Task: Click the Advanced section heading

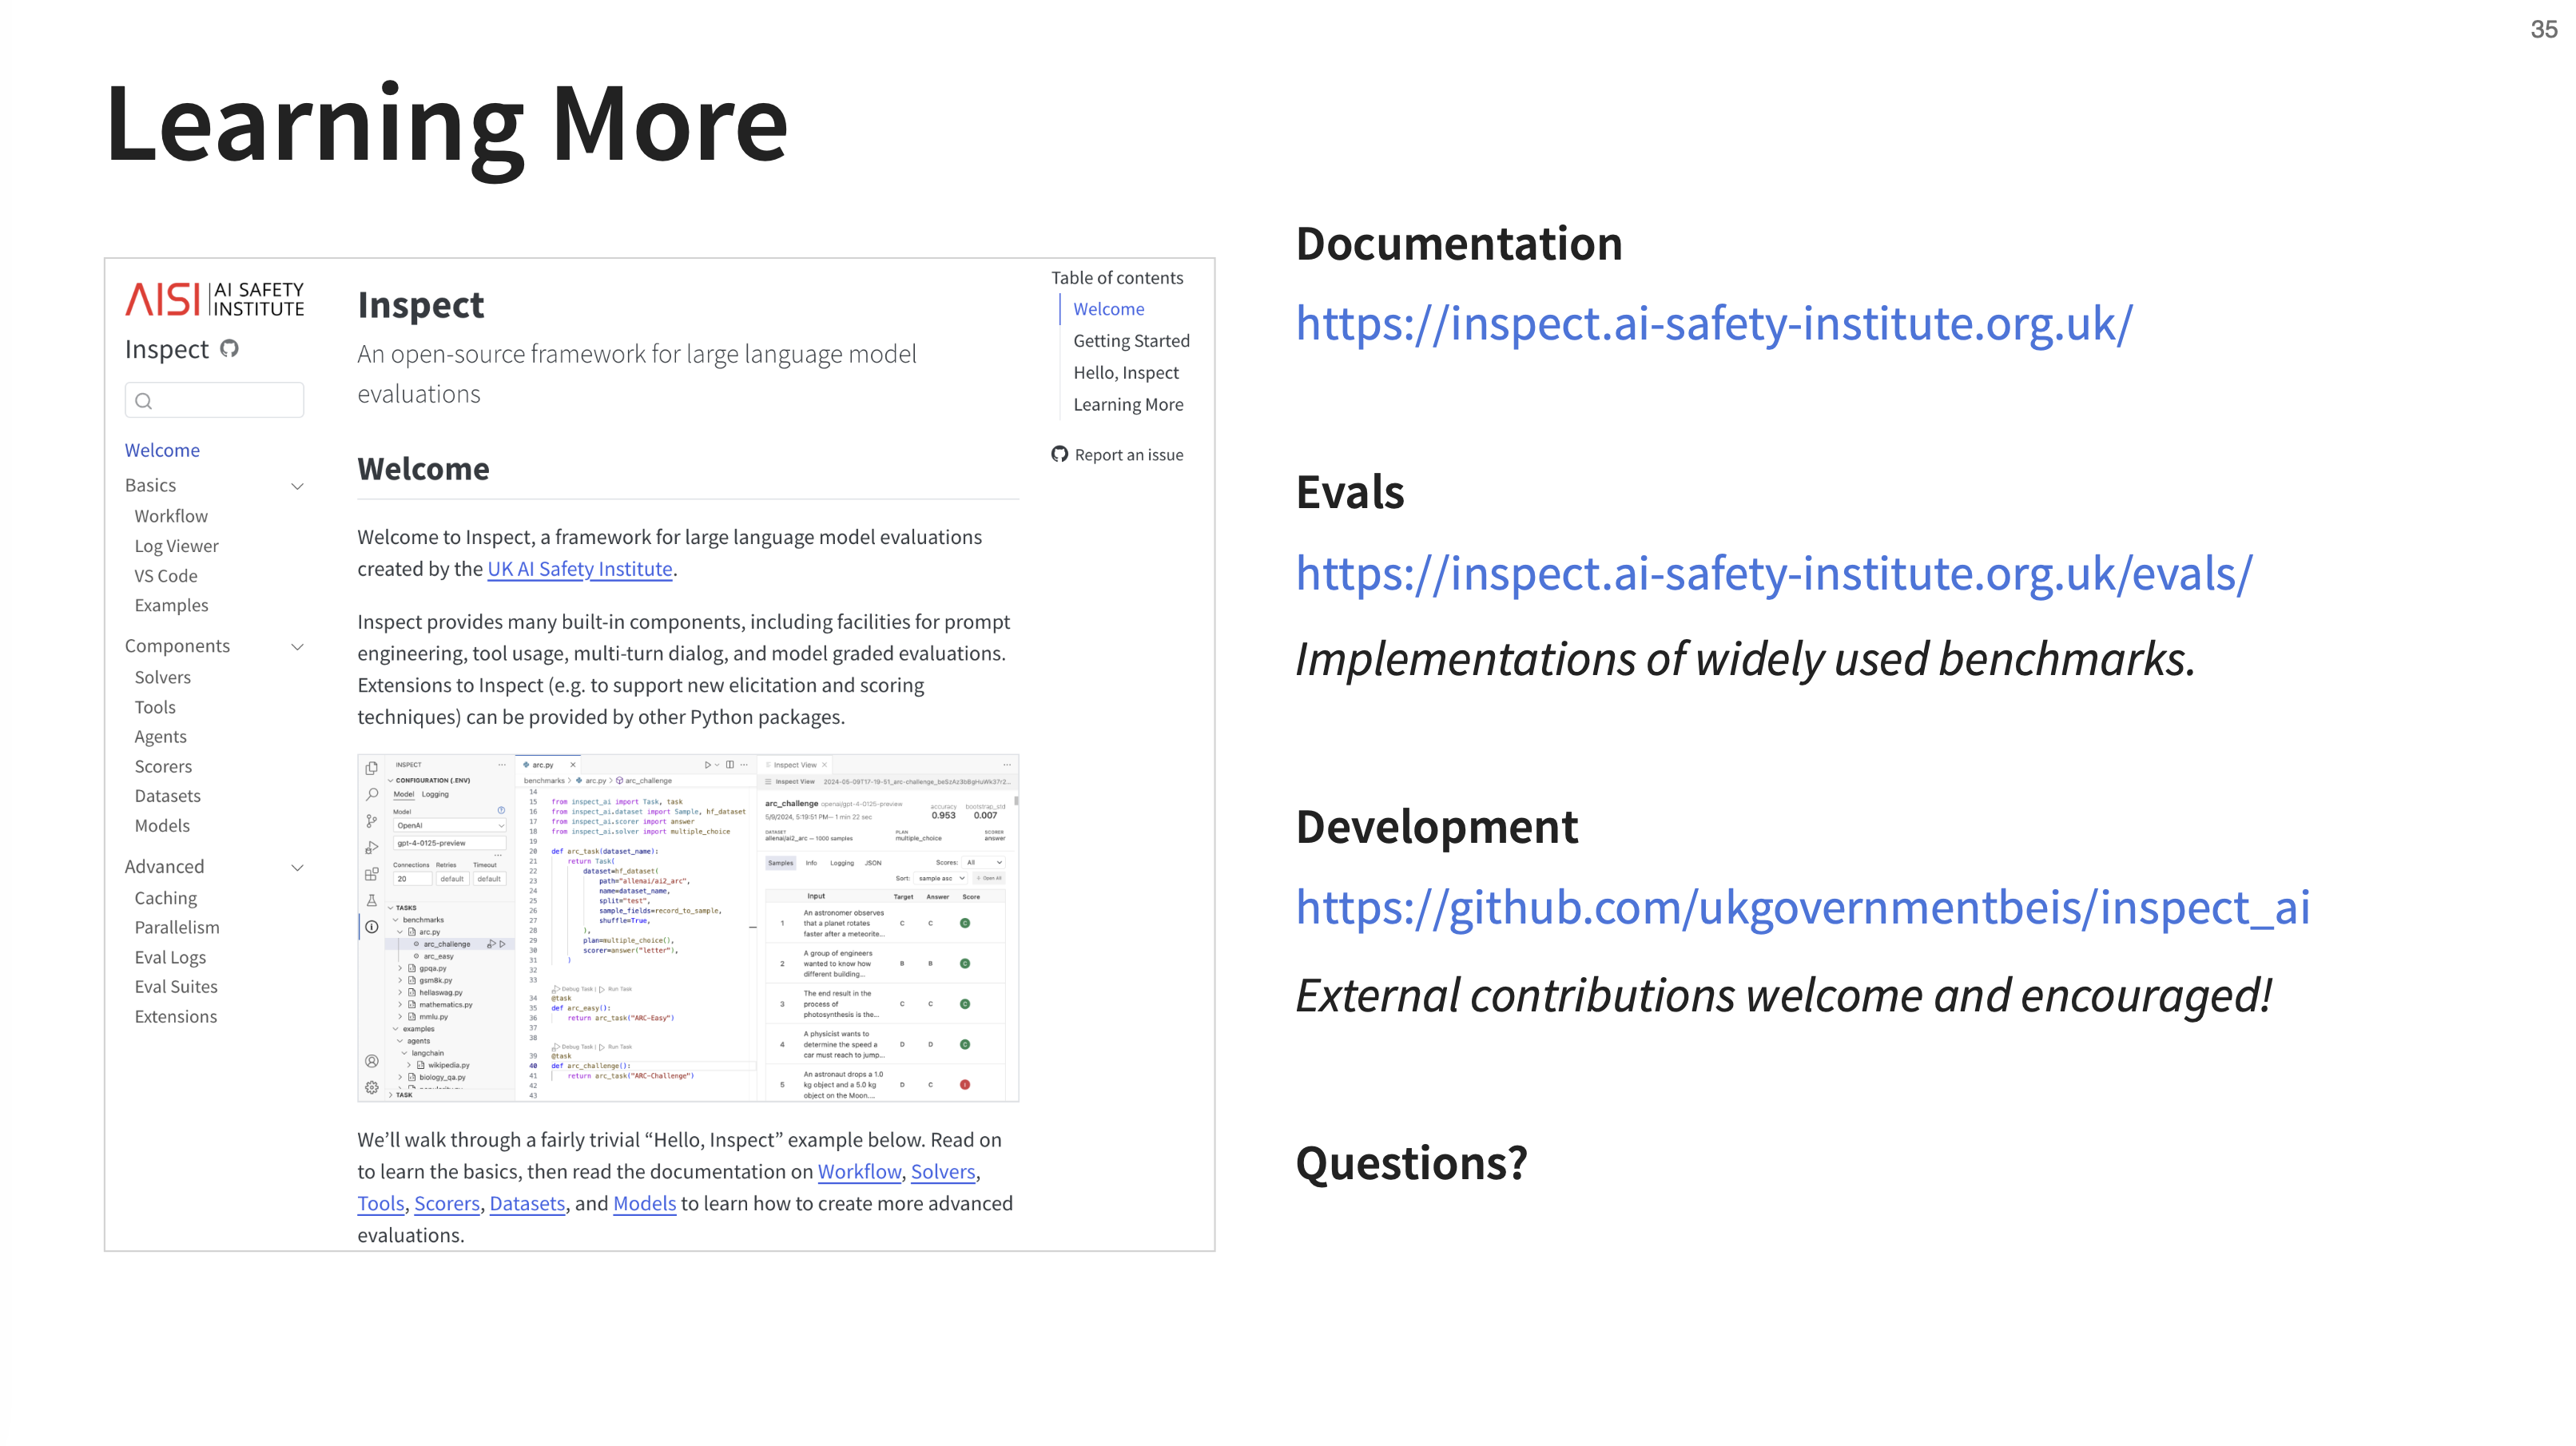Action: coord(164,866)
